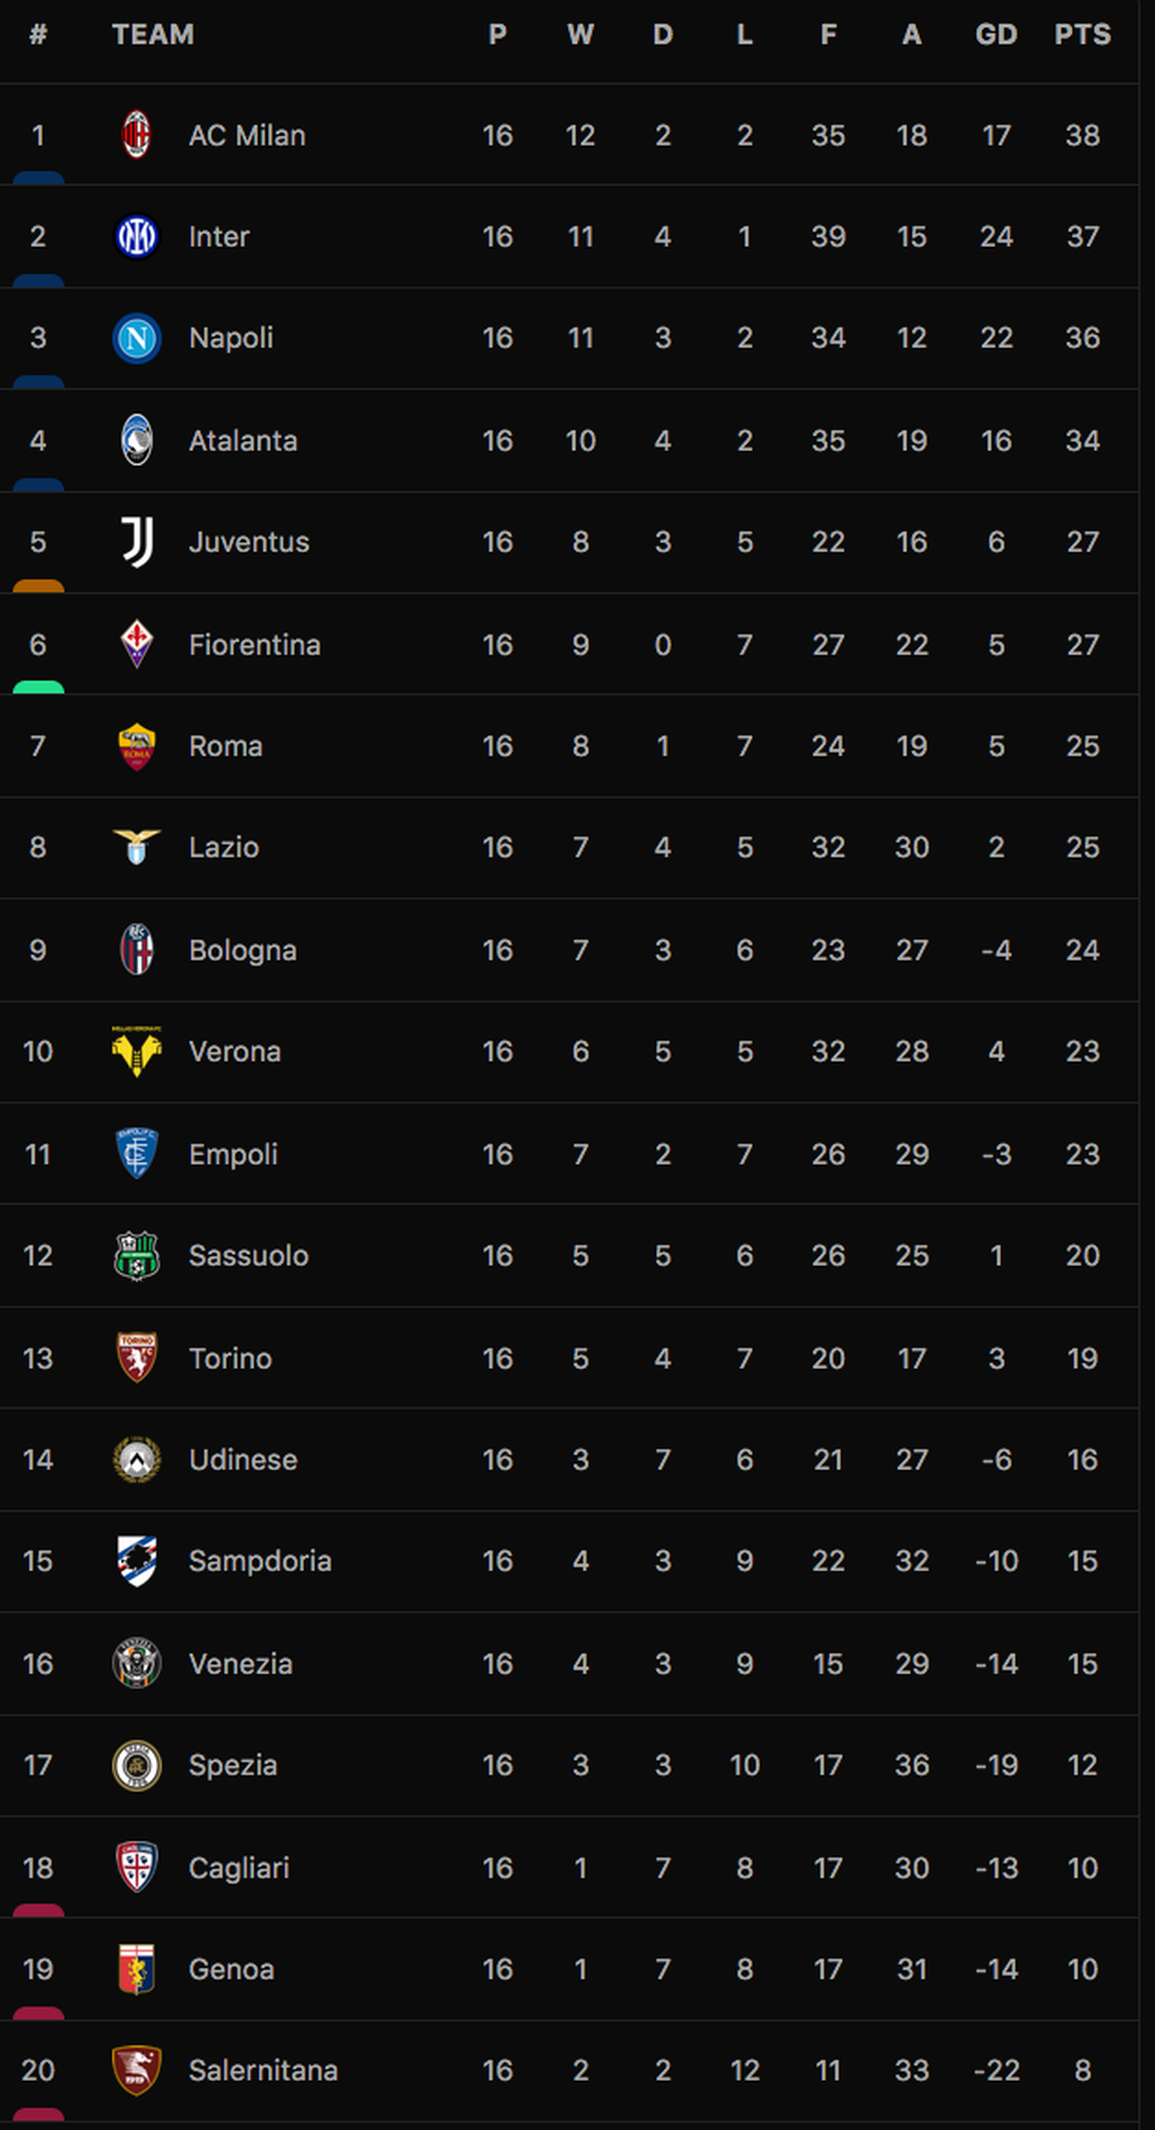Sort table by PTS column header
Viewport: 1155px width, 2130px height.
(1082, 35)
